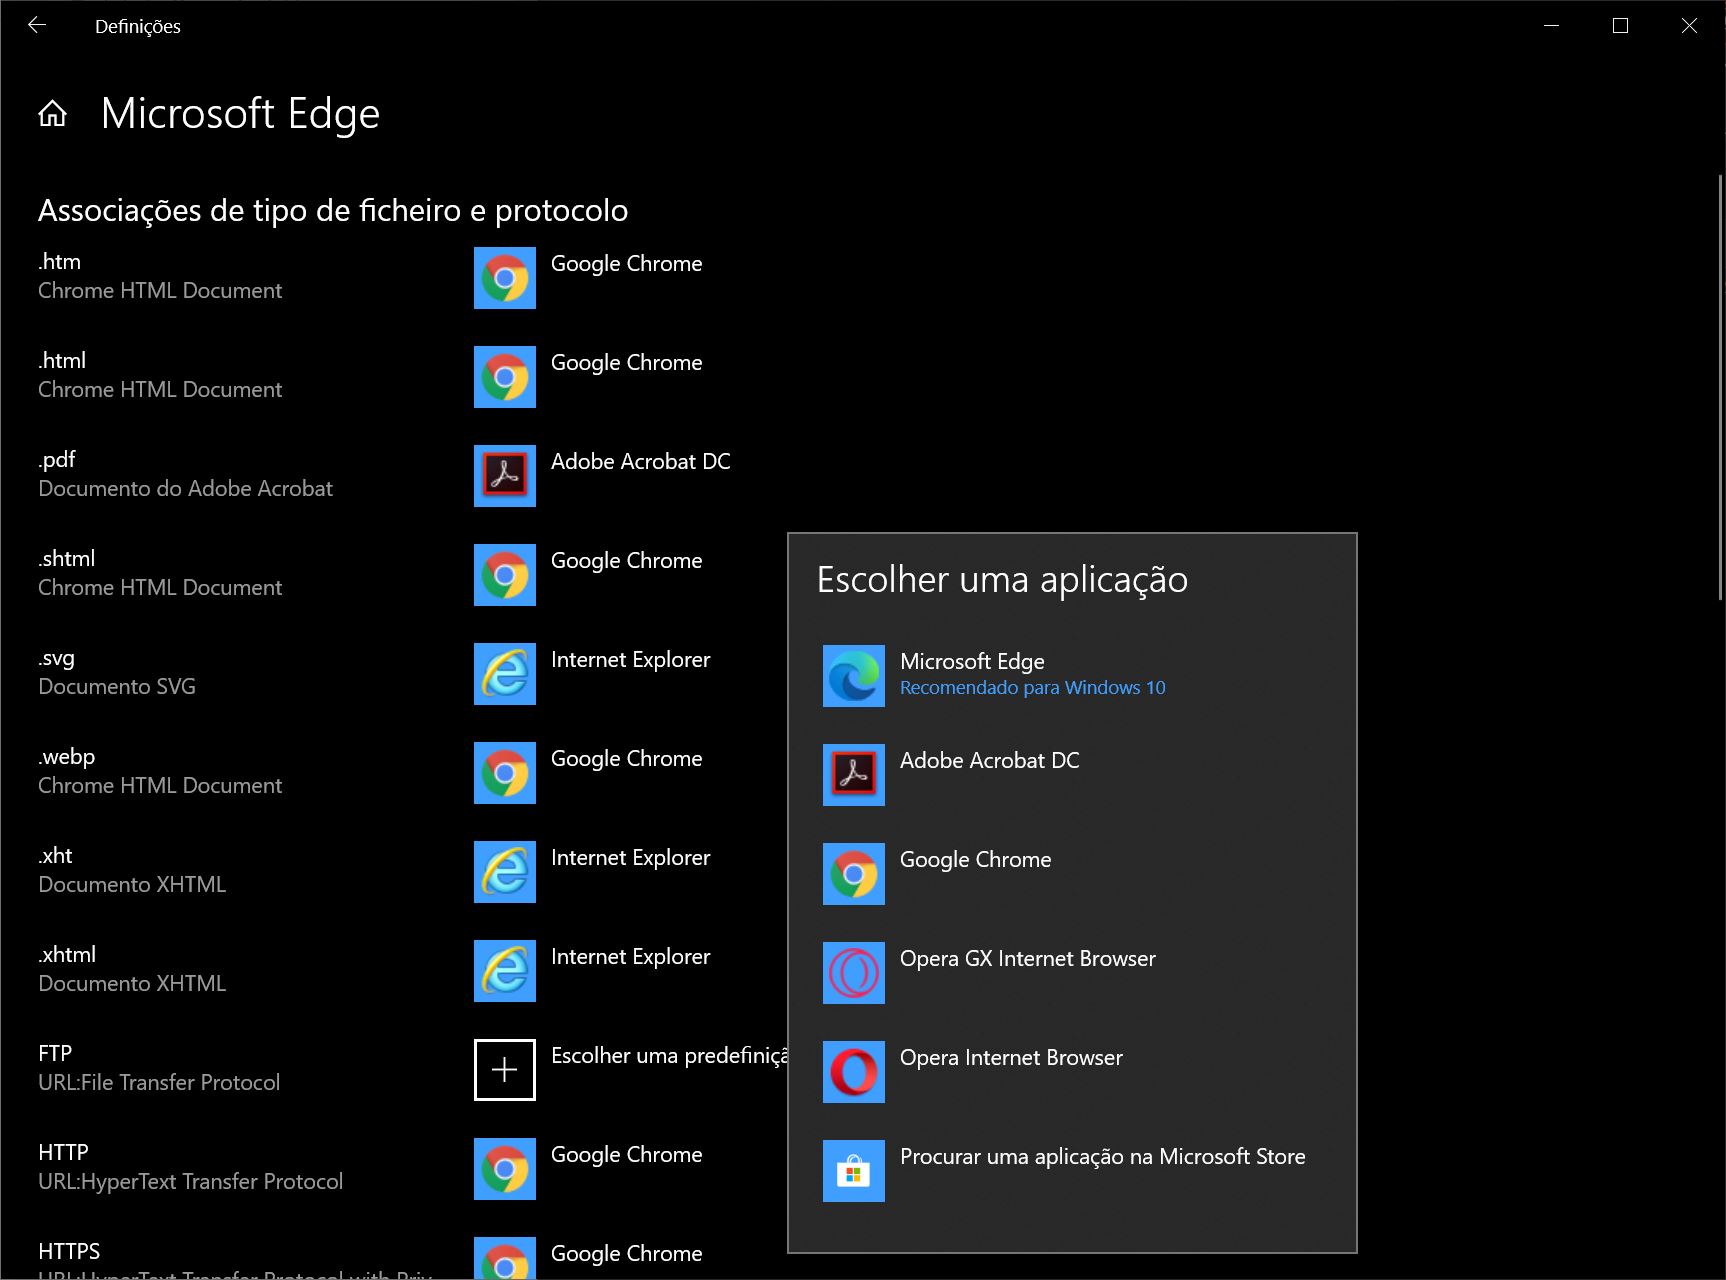Click the 'Documento do Adobe Acrobat' description

click(x=186, y=489)
